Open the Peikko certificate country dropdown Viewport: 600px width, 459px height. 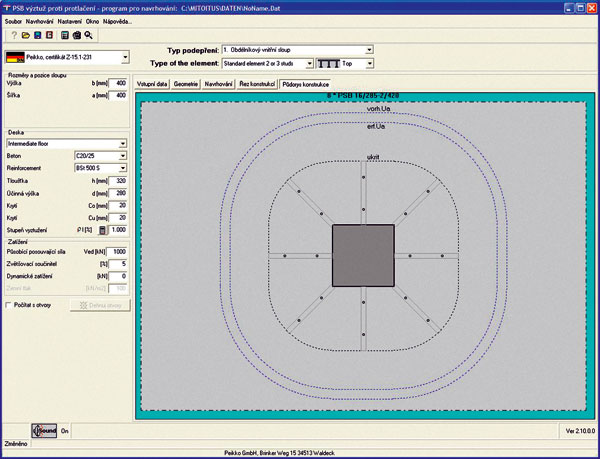point(123,58)
